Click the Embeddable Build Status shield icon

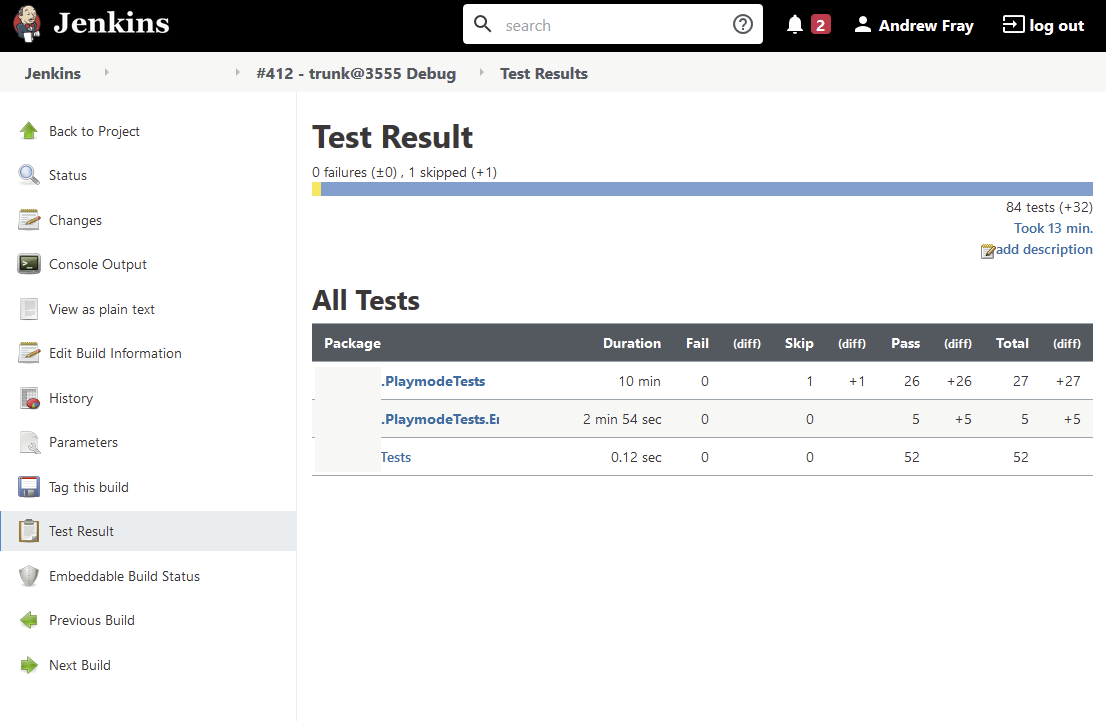coord(29,576)
